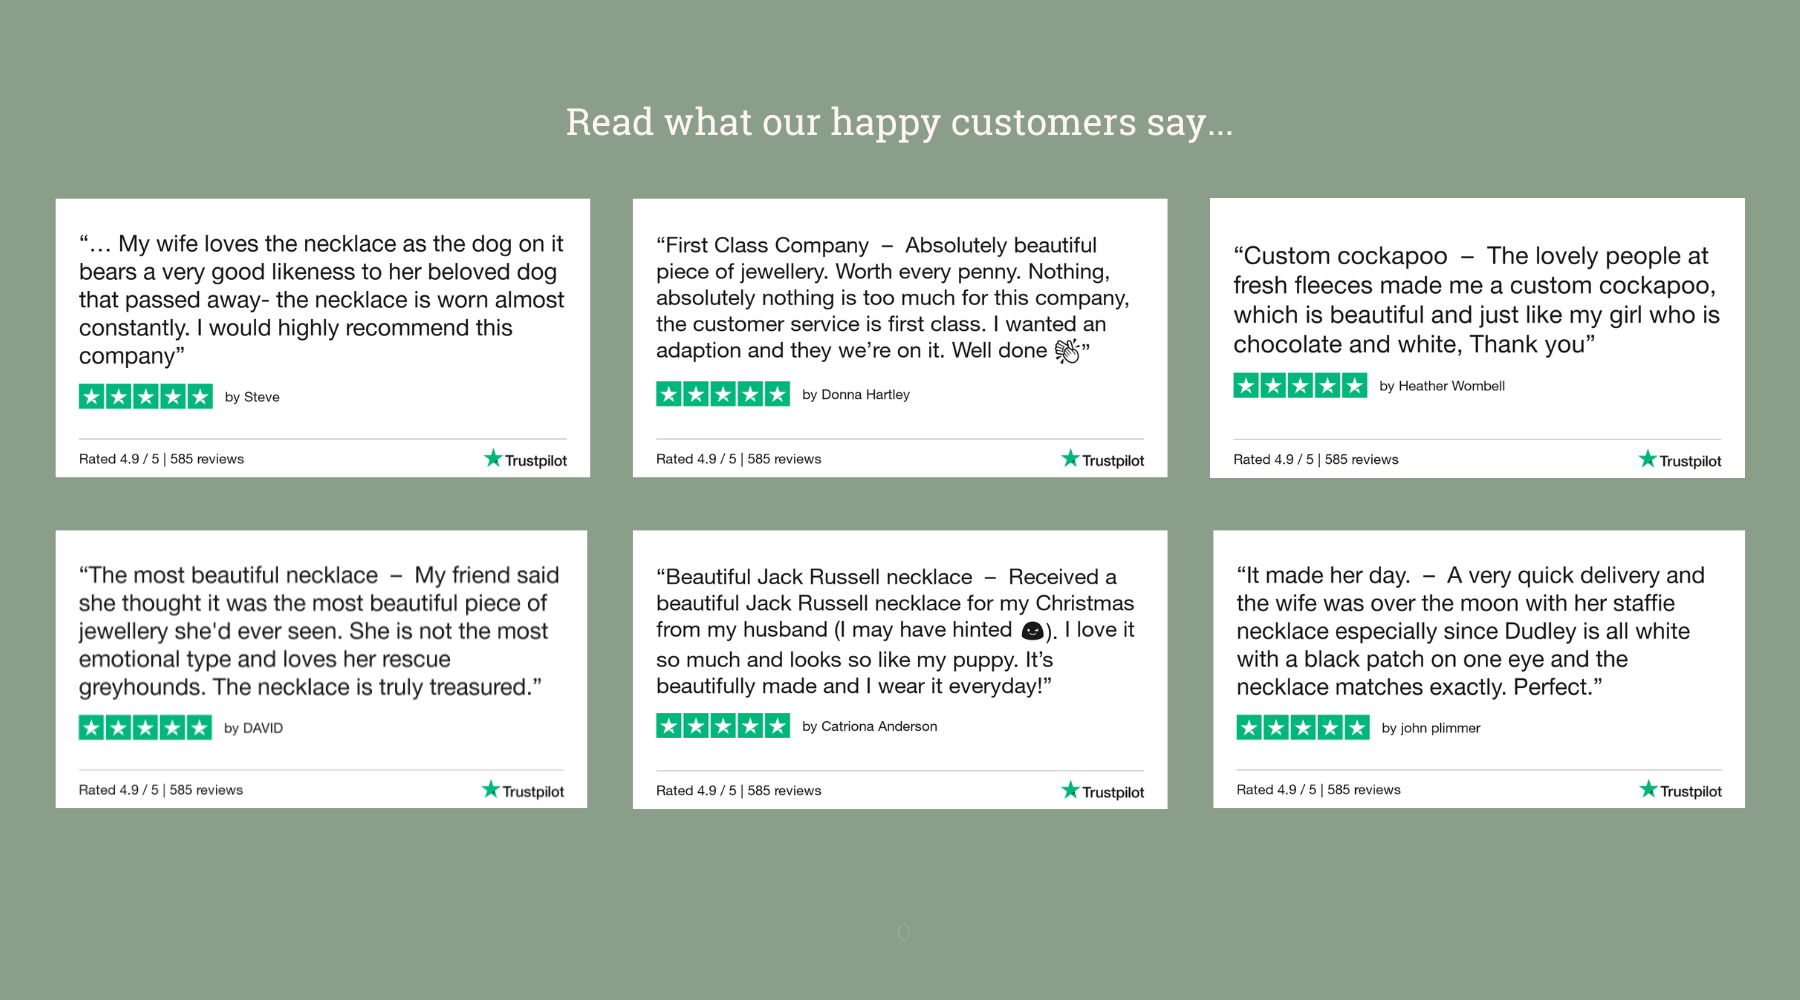Click the star rating by john plimmer
This screenshot has width=1800, height=1000.
point(1303,727)
